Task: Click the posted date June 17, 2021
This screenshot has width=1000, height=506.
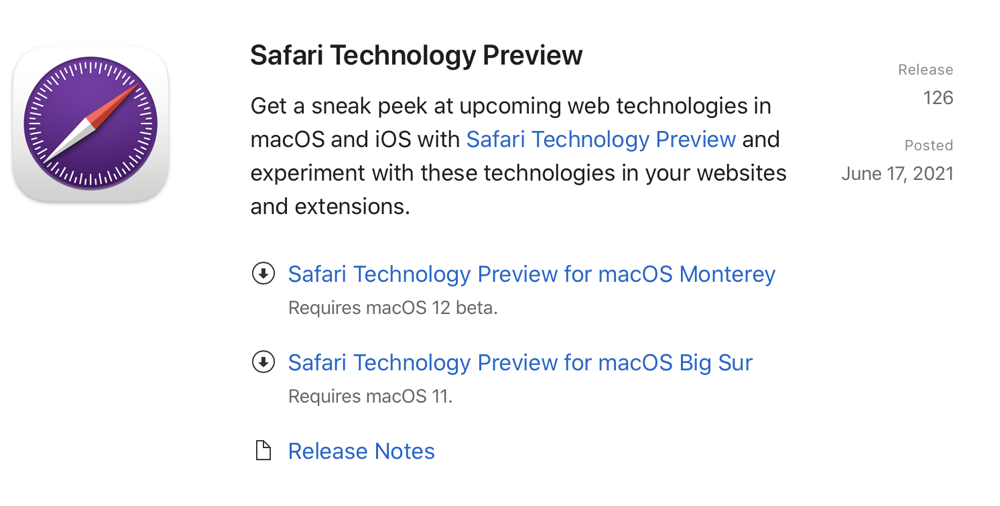Action: (x=897, y=174)
